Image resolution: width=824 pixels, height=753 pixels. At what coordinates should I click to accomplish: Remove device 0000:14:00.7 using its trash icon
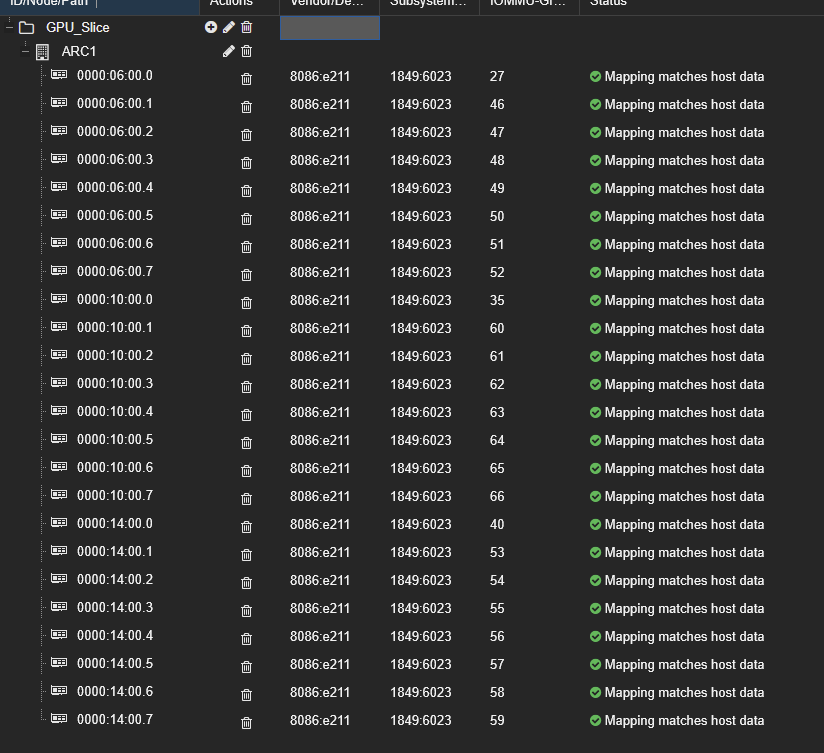247,723
